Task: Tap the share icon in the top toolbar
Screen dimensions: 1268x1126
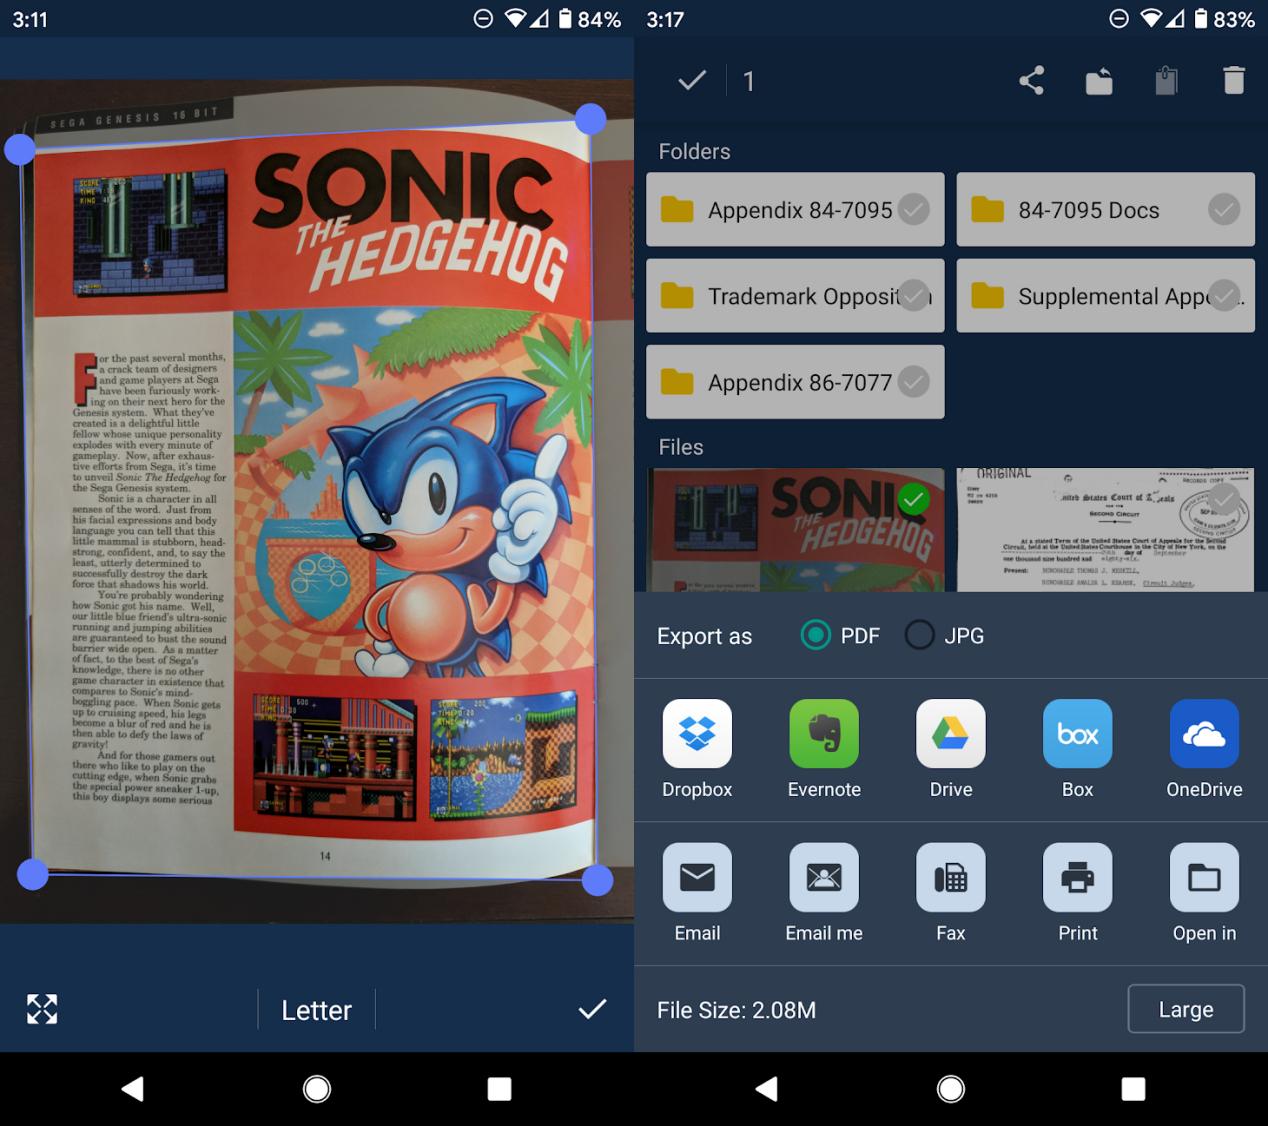Action: pyautogui.click(x=1032, y=80)
